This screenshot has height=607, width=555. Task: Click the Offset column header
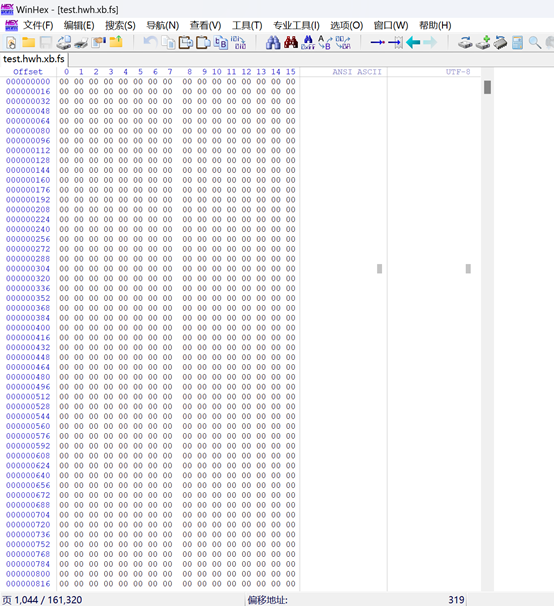click(x=28, y=72)
